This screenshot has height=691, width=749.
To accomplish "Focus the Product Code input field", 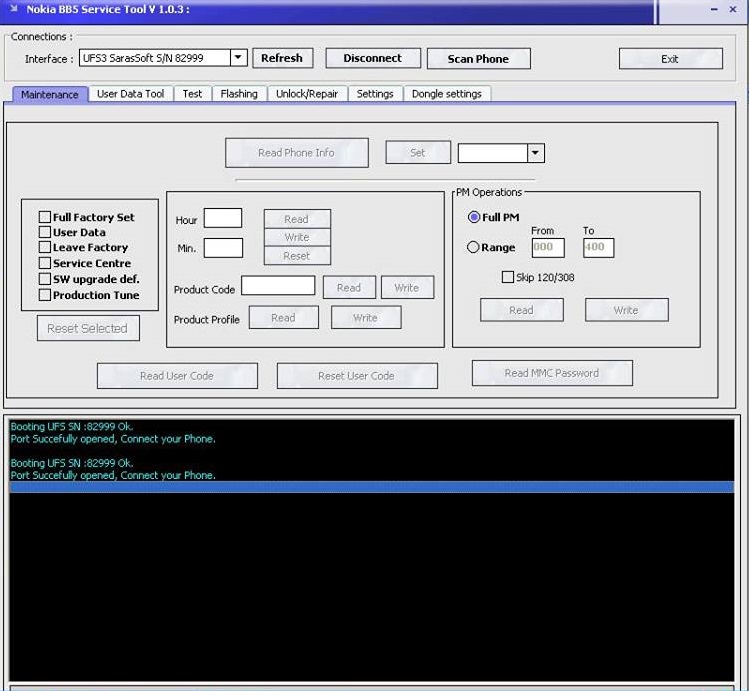I will click(278, 286).
